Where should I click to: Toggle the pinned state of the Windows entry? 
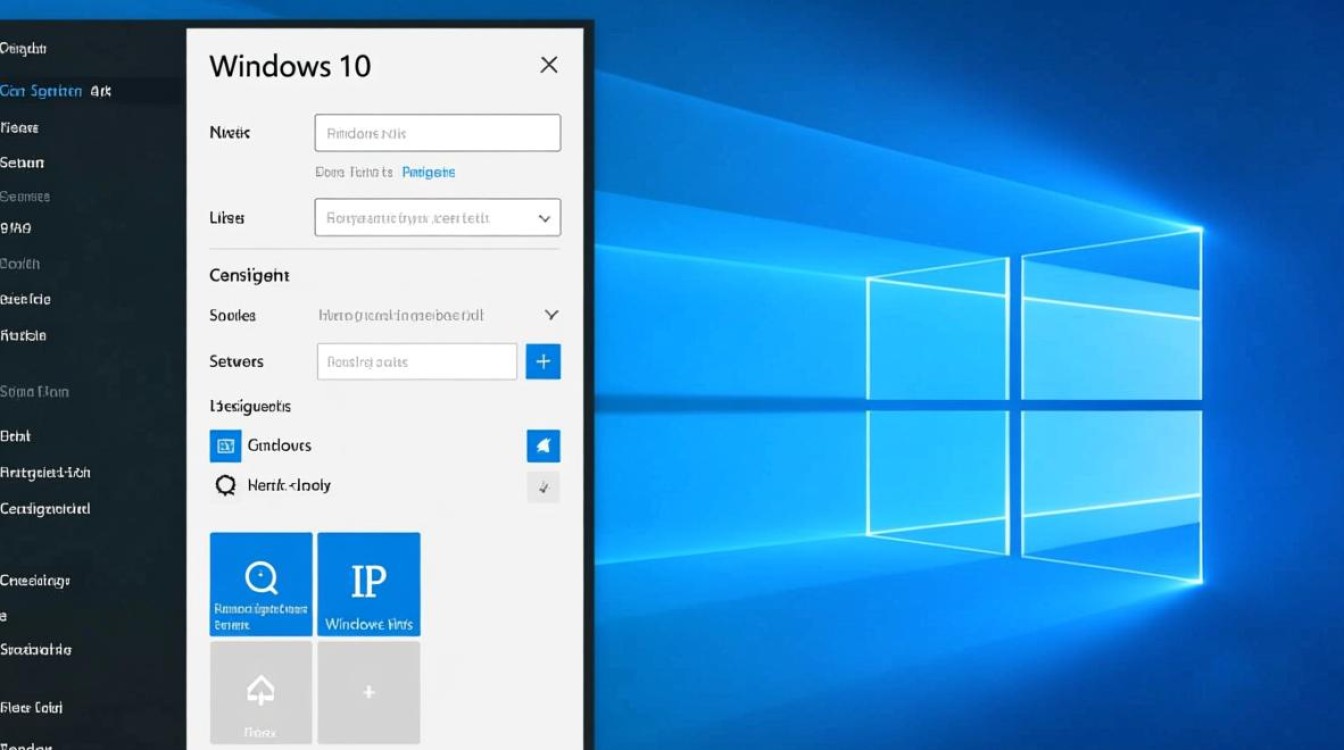click(x=543, y=445)
